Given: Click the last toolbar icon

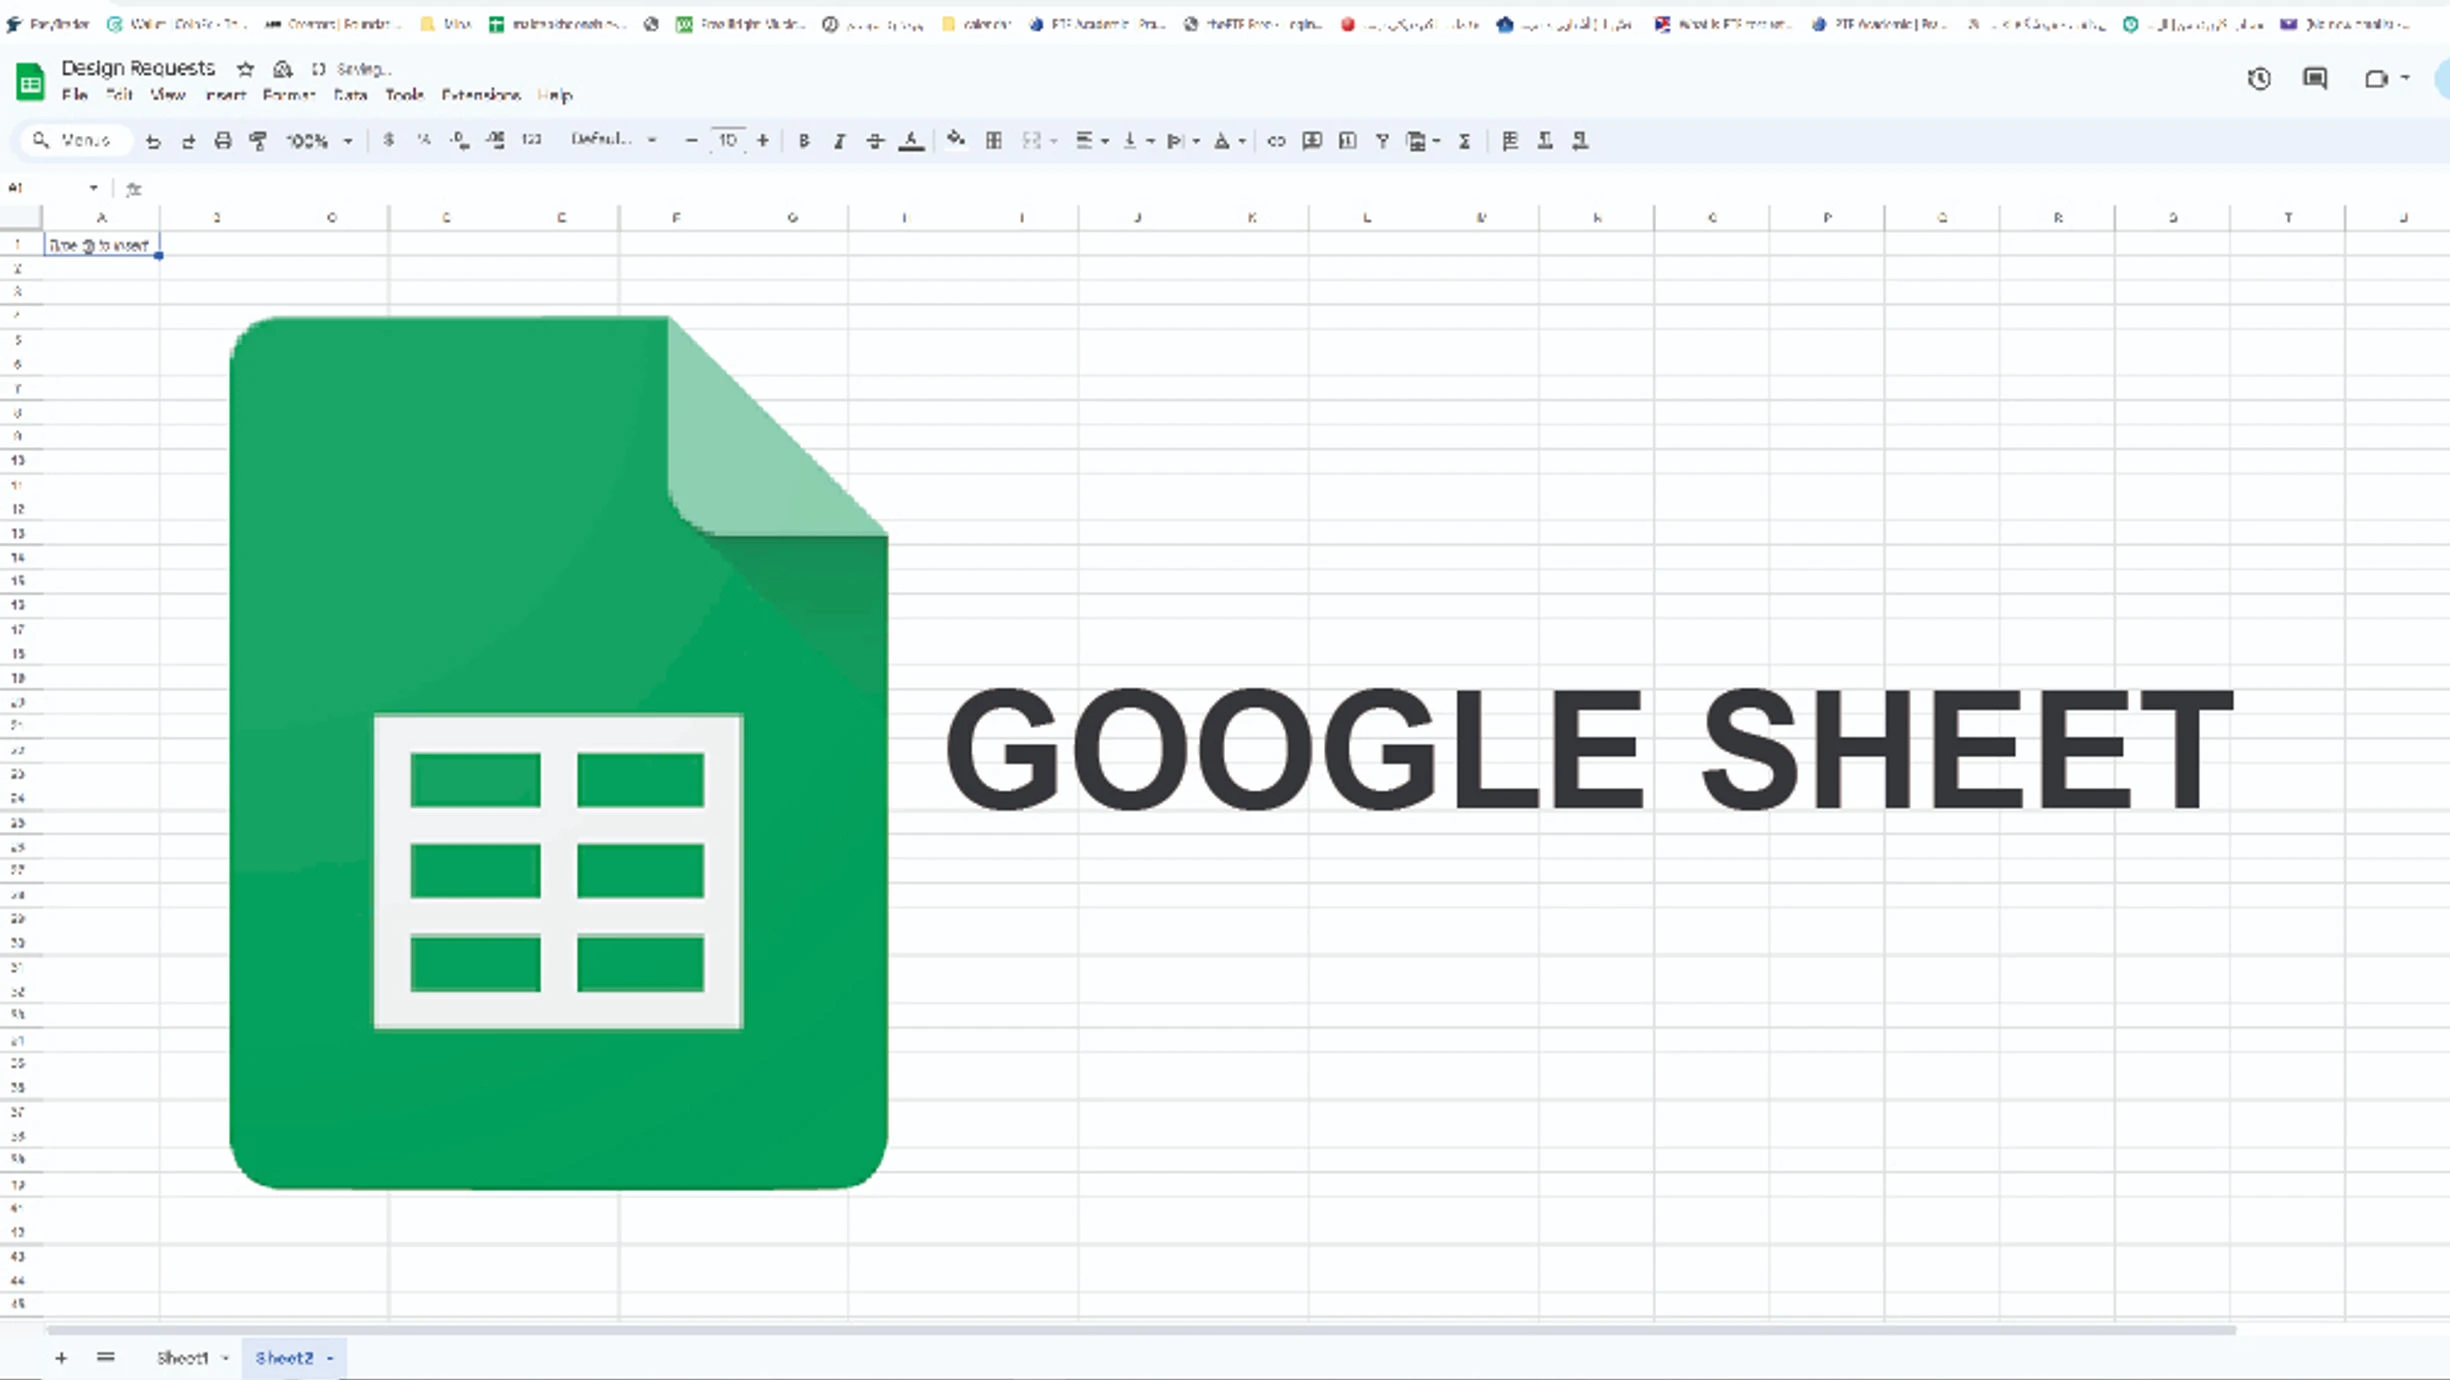Looking at the screenshot, I should point(1580,141).
